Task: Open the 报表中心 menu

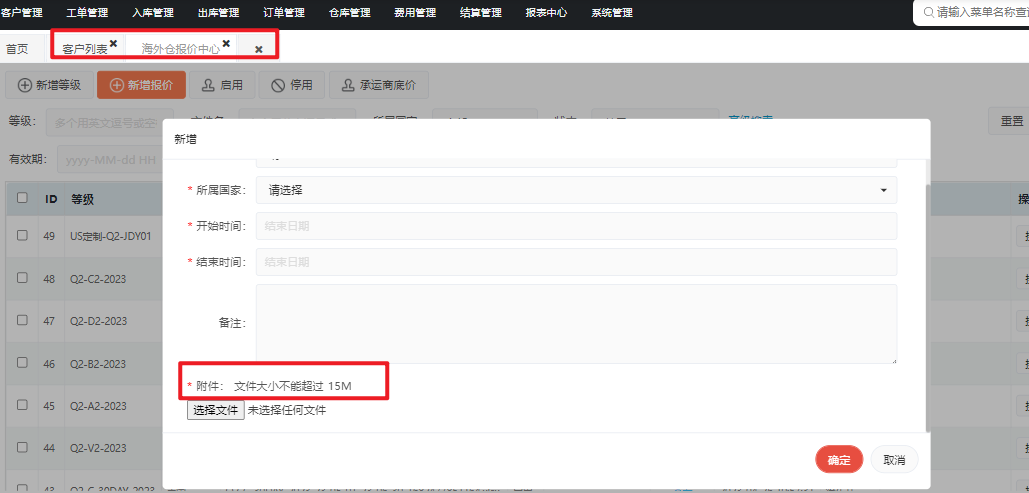Action: coord(547,12)
